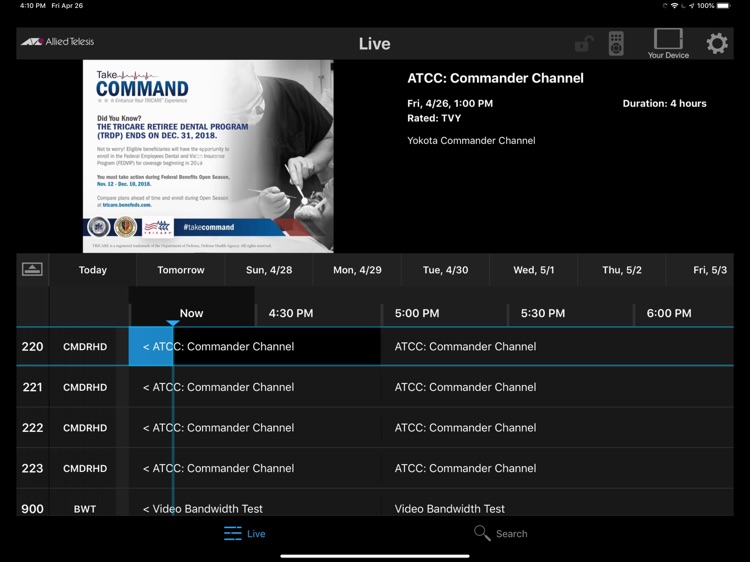Select the Fri, 5/3 tab
Image resolution: width=750 pixels, height=562 pixels.
(x=700, y=270)
